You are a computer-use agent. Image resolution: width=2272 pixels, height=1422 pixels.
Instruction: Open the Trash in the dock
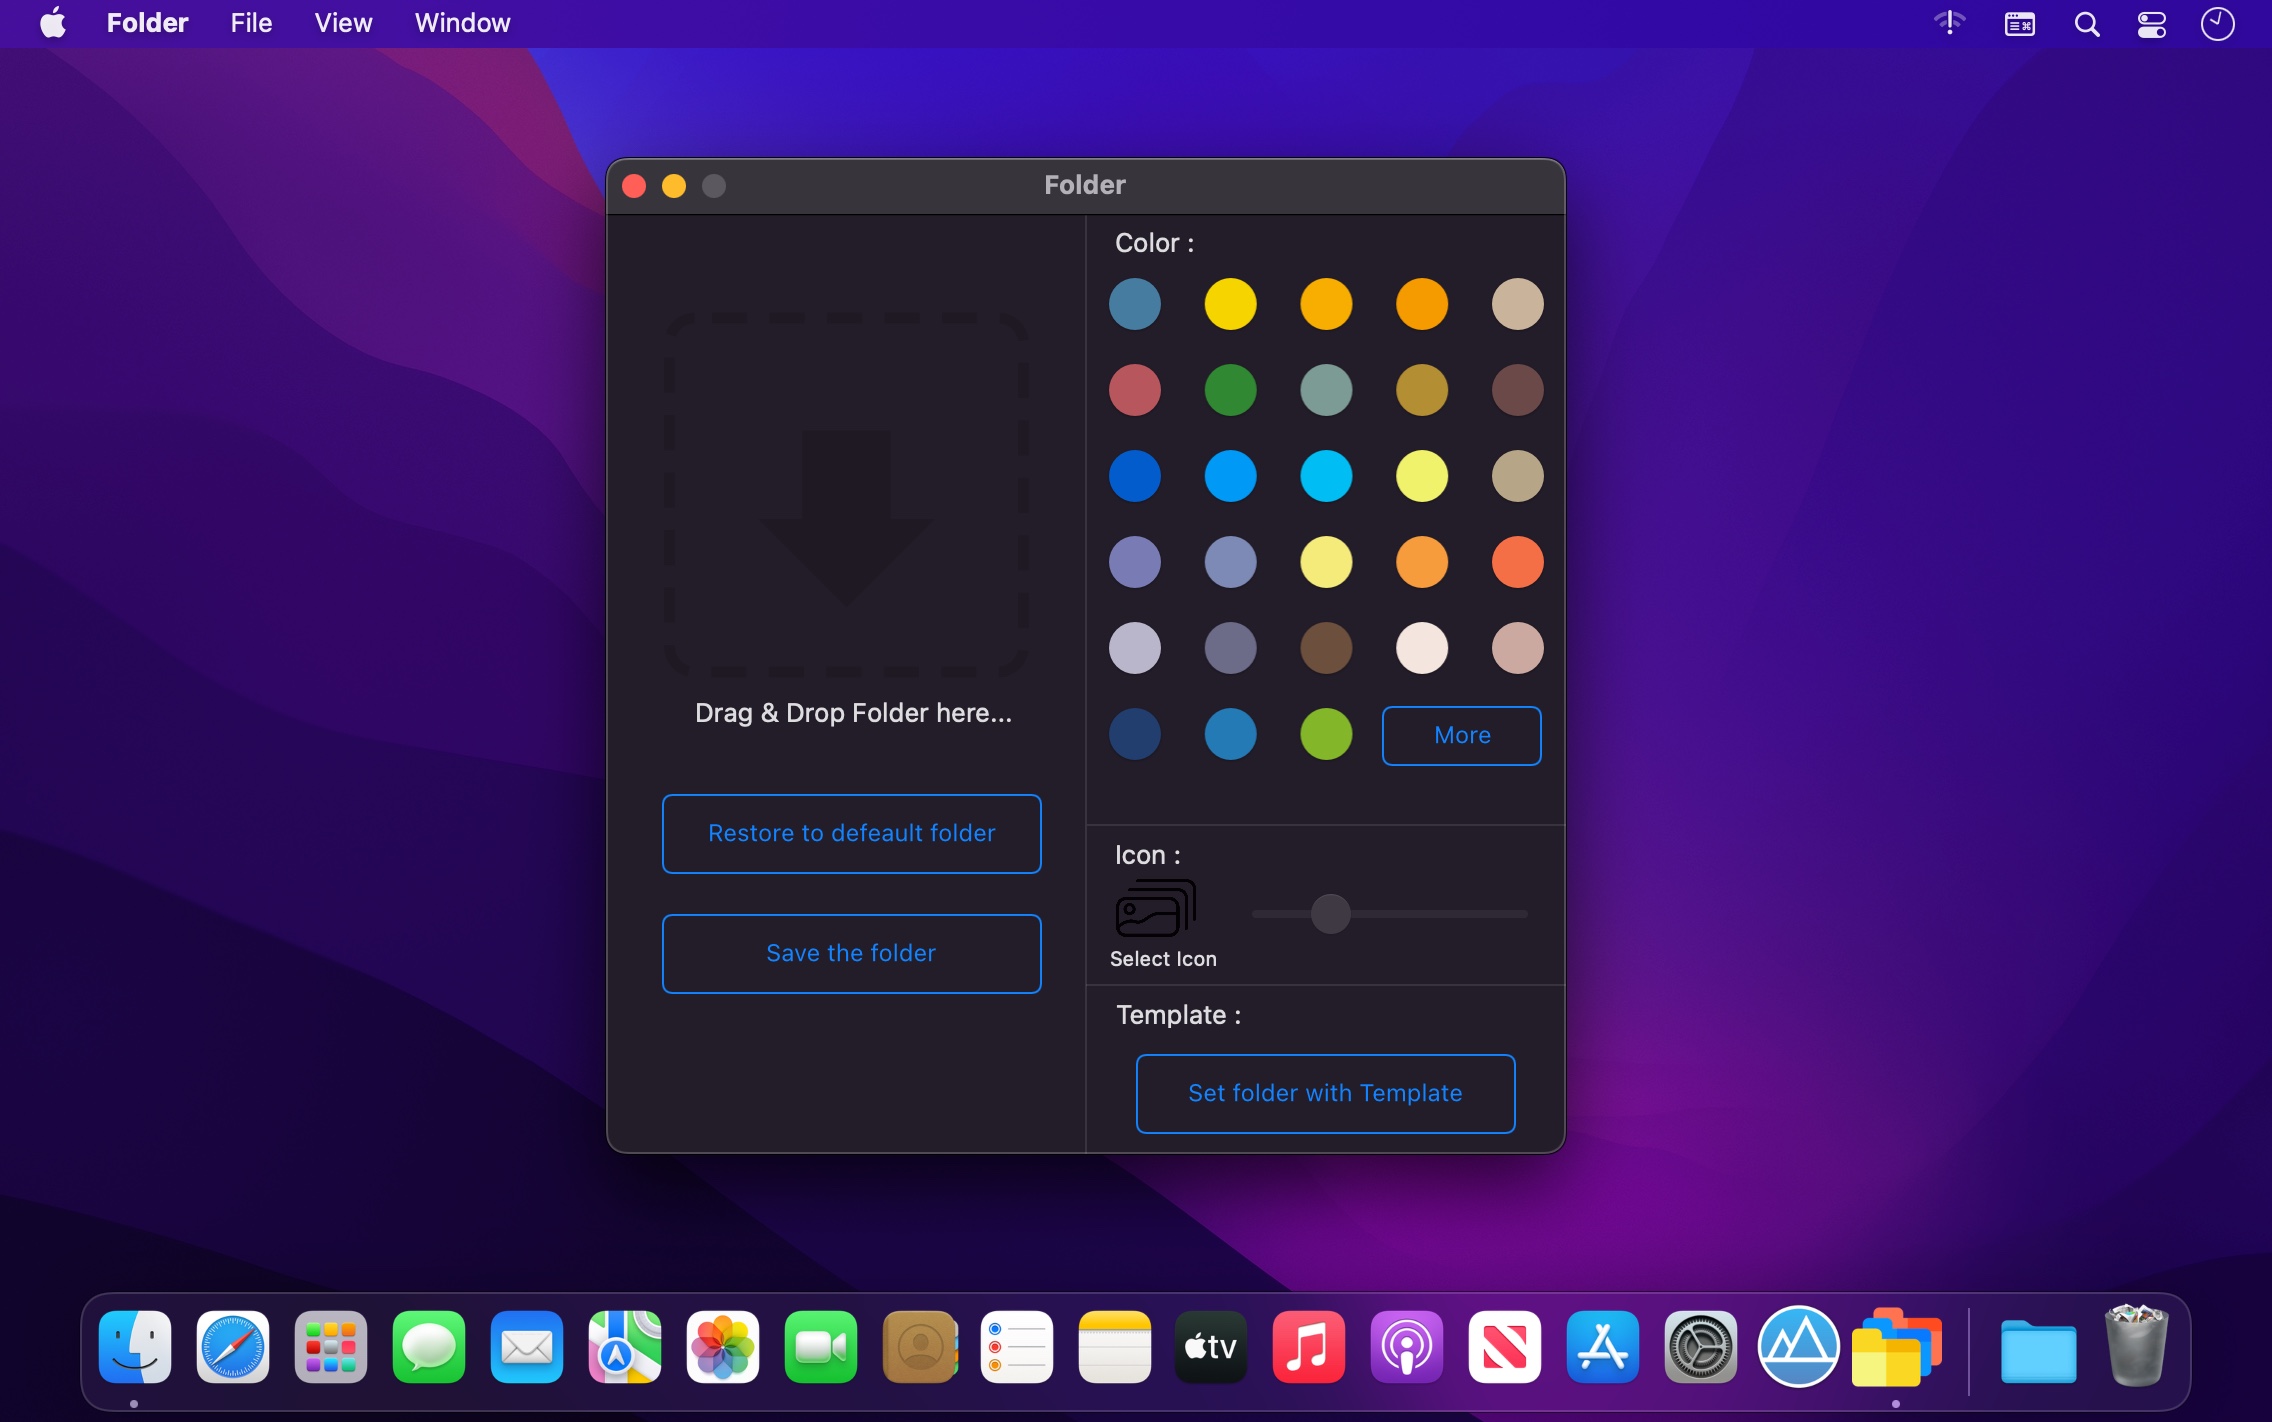(x=2137, y=1346)
